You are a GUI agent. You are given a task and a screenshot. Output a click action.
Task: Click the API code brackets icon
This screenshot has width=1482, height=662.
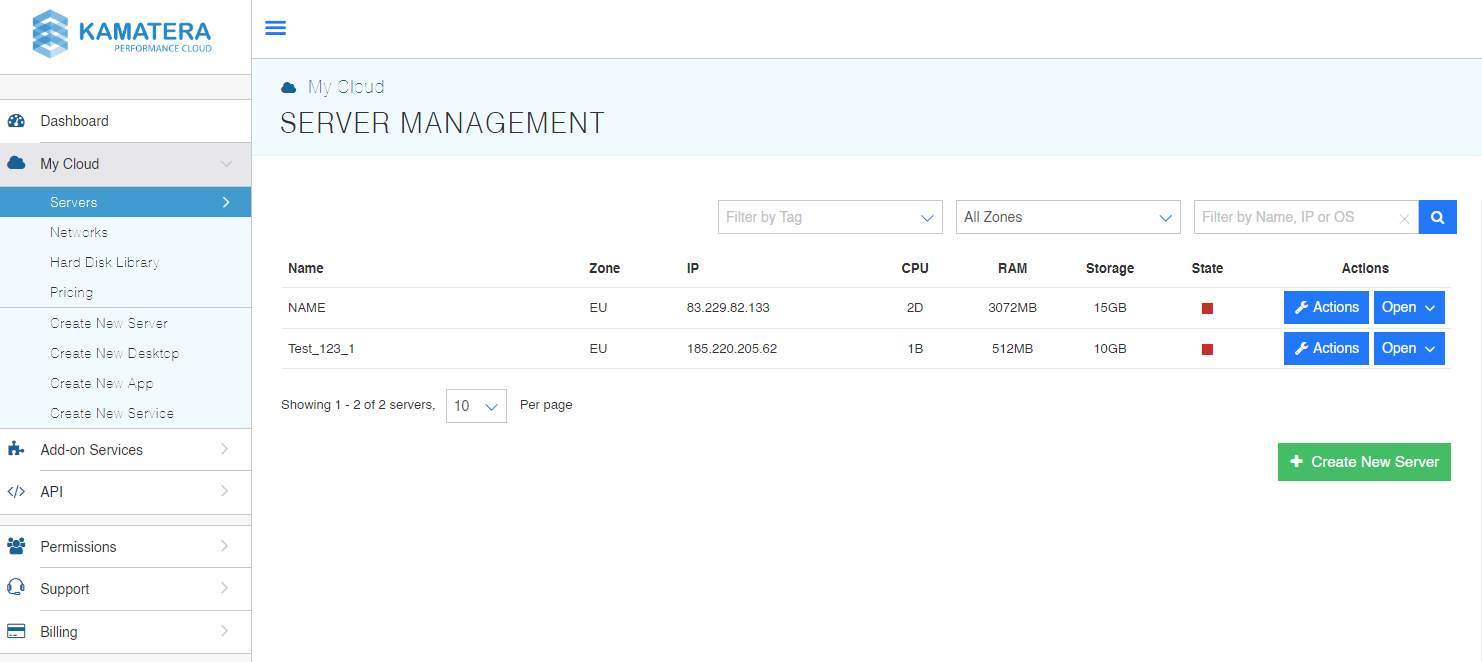tap(16, 492)
